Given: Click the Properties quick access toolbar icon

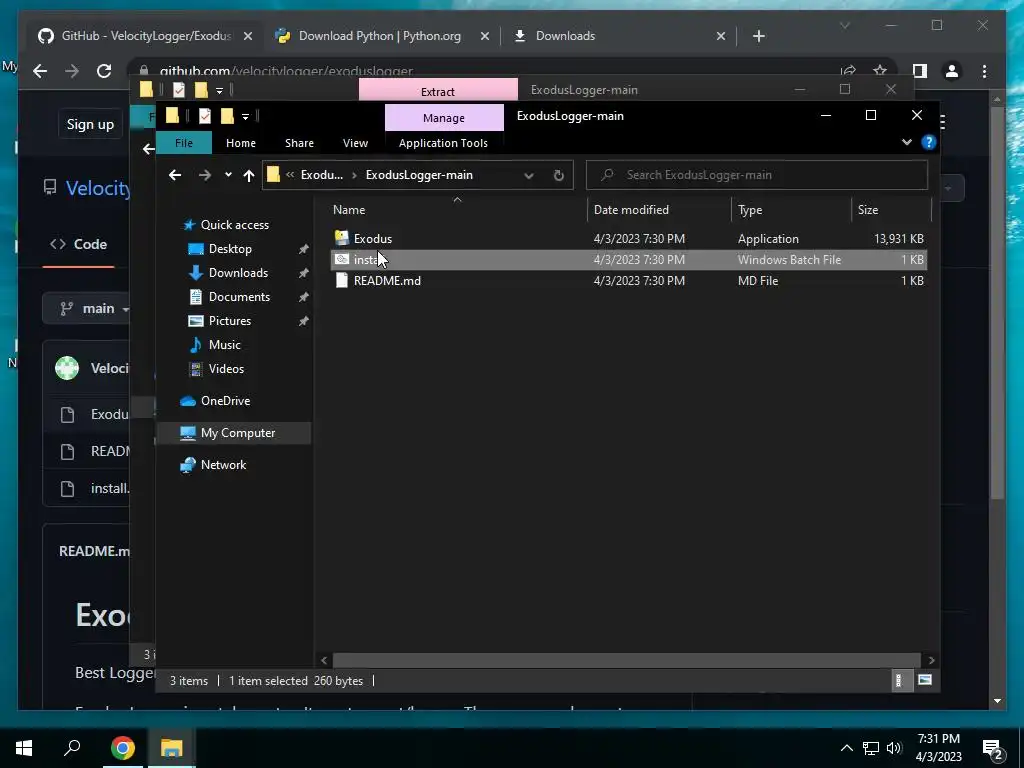Looking at the screenshot, I should pyautogui.click(x=204, y=116).
